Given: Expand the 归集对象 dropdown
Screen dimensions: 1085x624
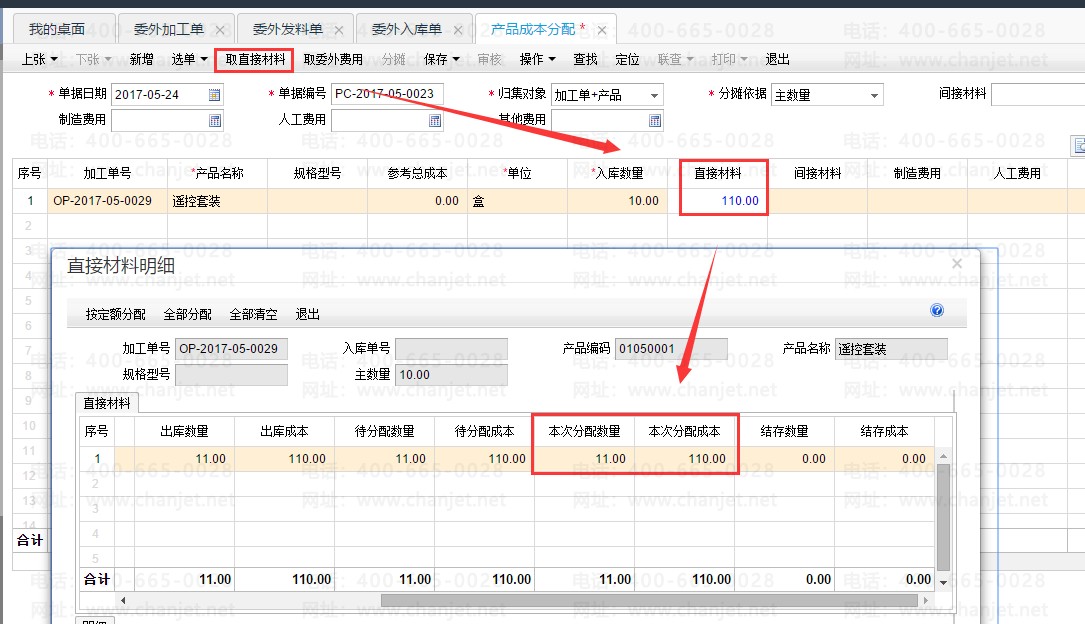Looking at the screenshot, I should point(654,96).
